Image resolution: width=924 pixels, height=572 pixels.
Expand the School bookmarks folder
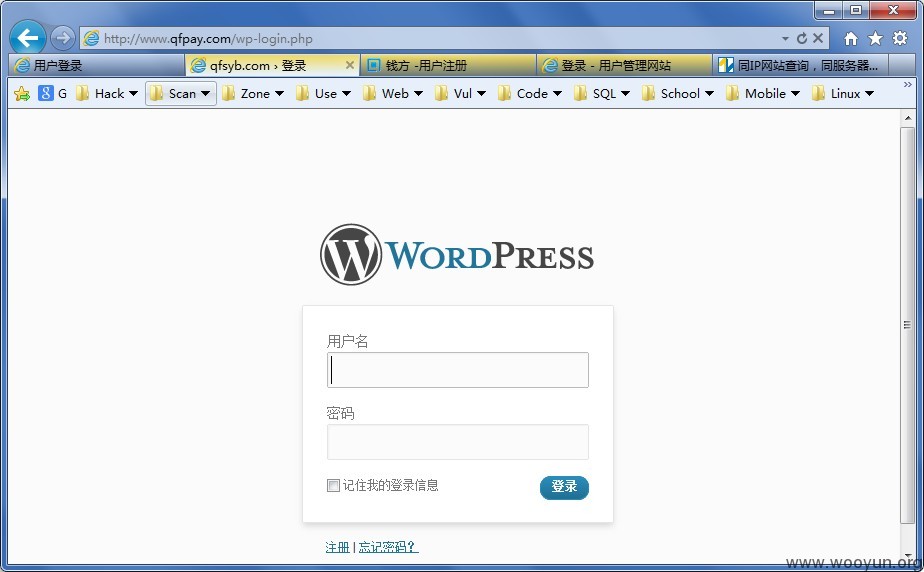[x=678, y=93]
